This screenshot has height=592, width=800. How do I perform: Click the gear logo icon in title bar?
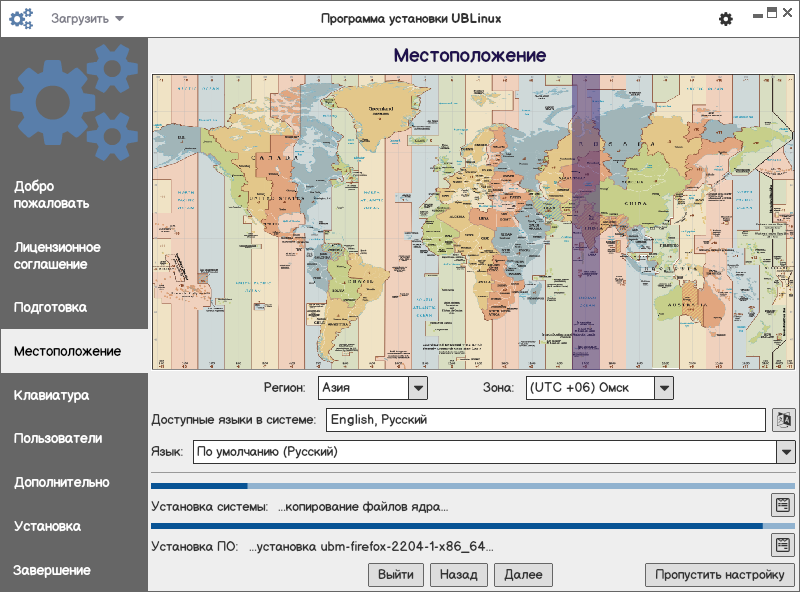[x=21, y=19]
